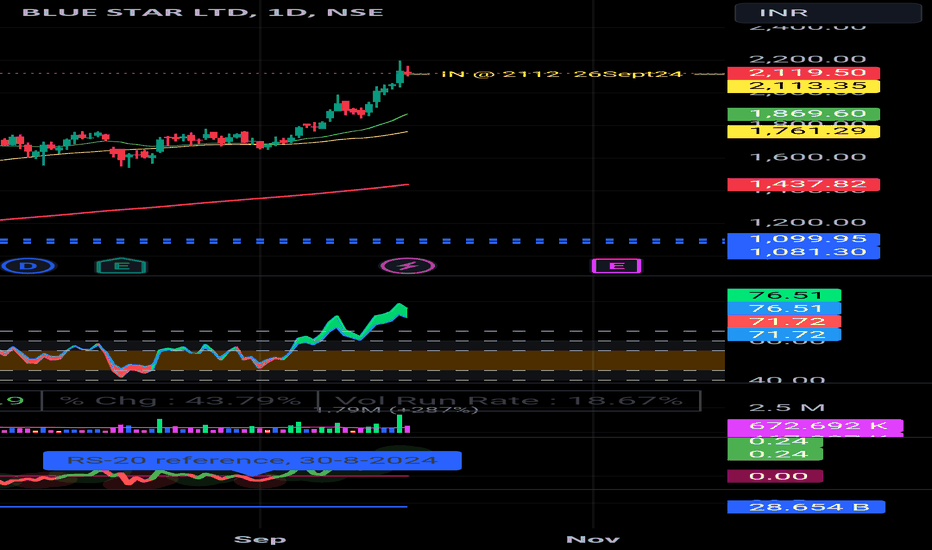The width and height of the screenshot is (932, 550).
Task: Click the '1.79M (+287%)' volume label
Action: point(396,410)
